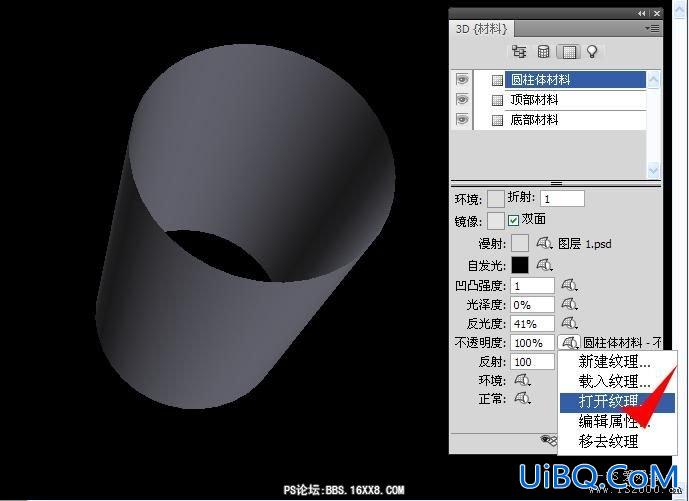
Task: Click the 反光度 41% field
Action: point(532,323)
